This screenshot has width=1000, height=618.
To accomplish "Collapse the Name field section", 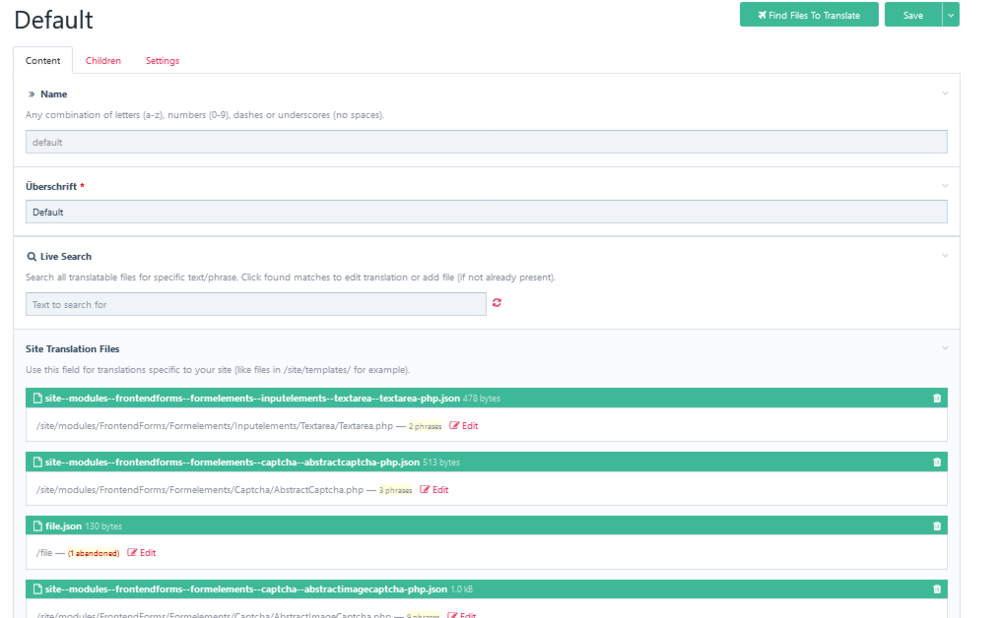I will tap(945, 93).
